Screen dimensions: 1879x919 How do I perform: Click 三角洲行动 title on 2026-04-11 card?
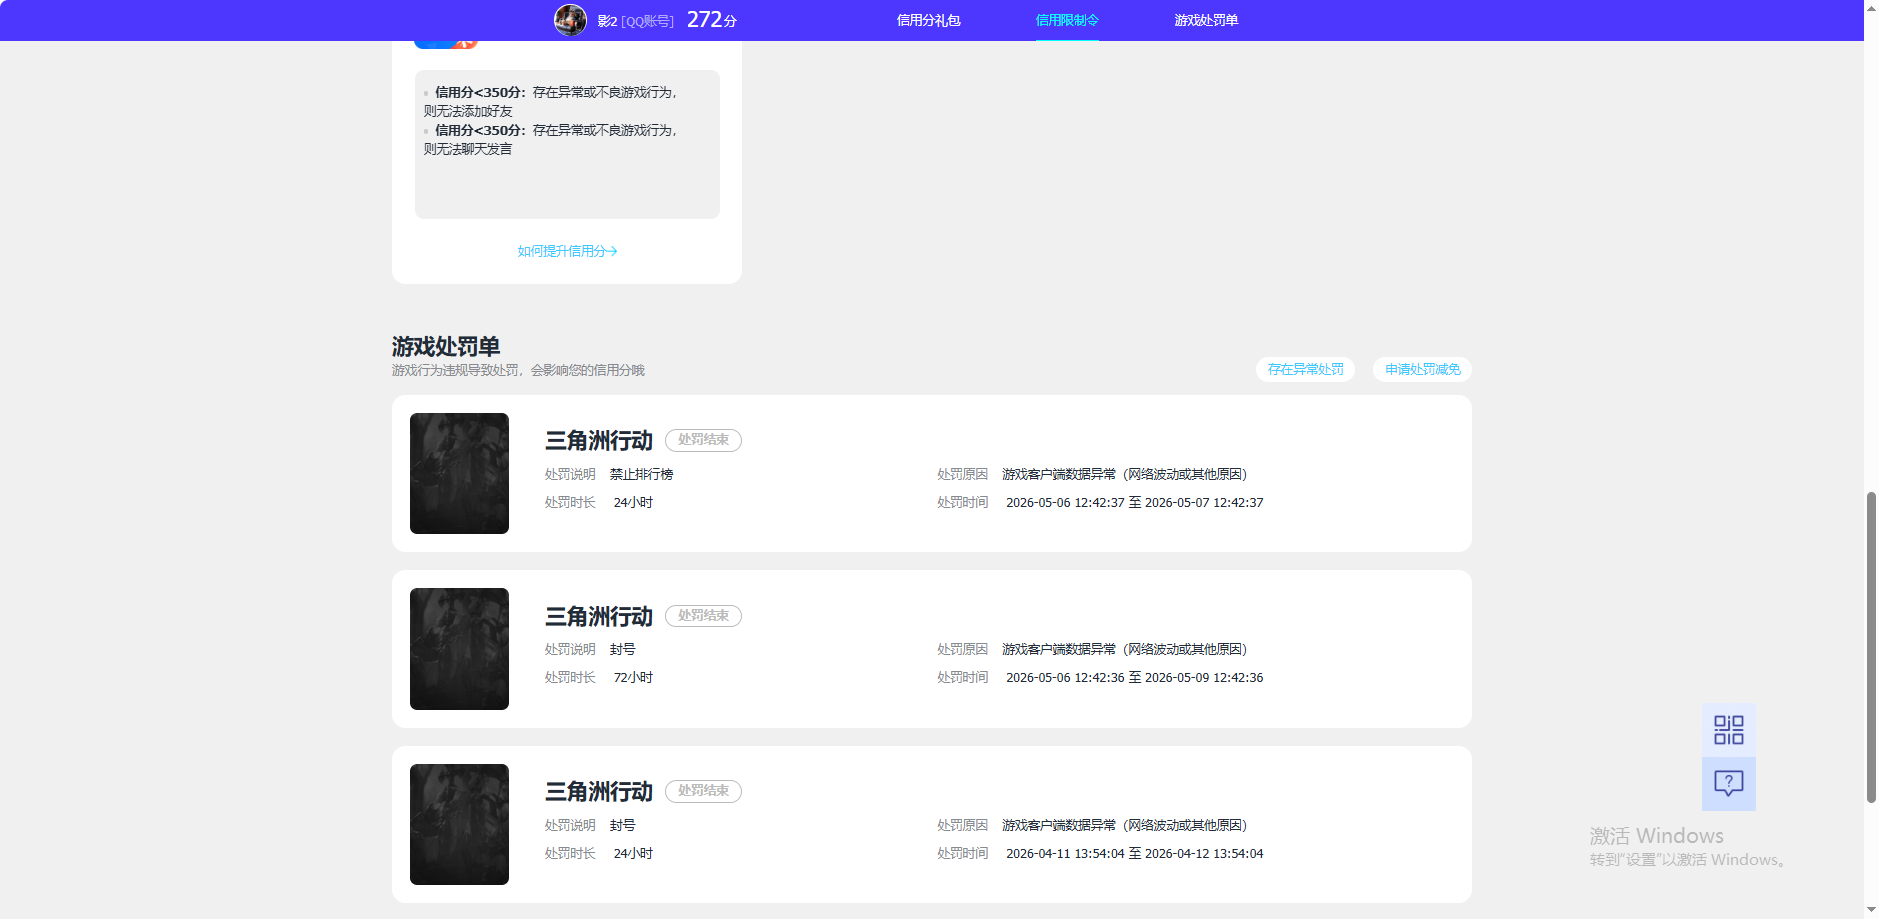coord(598,792)
